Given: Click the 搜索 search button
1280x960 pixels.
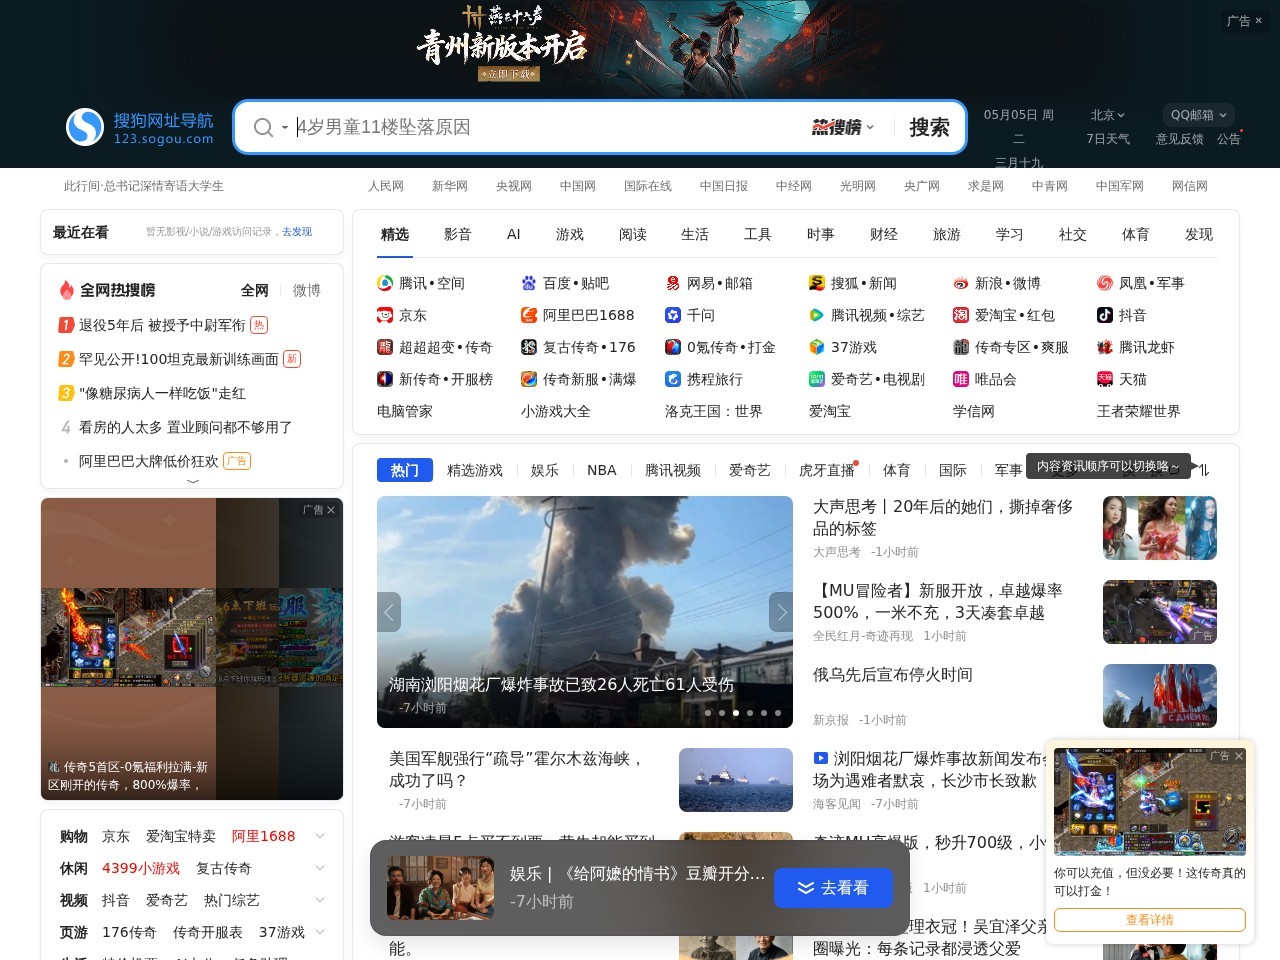Looking at the screenshot, I should pyautogui.click(x=929, y=127).
